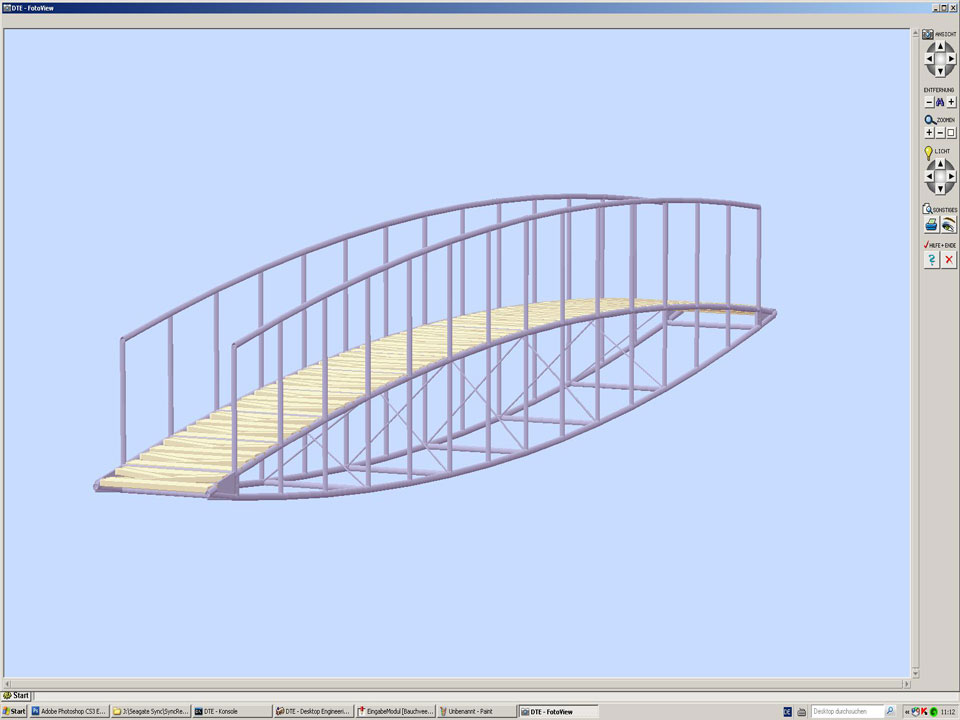
Task: Click the vertical scrollbar up arrow
Action: pos(915,34)
